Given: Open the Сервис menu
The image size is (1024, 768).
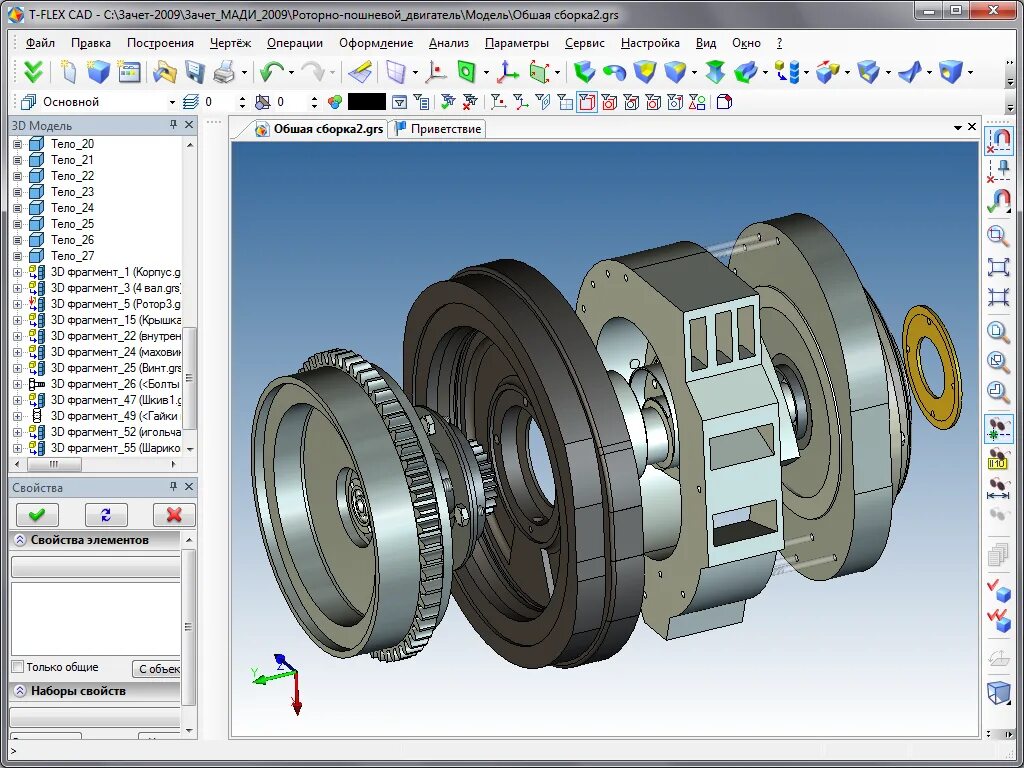Looking at the screenshot, I should 584,43.
